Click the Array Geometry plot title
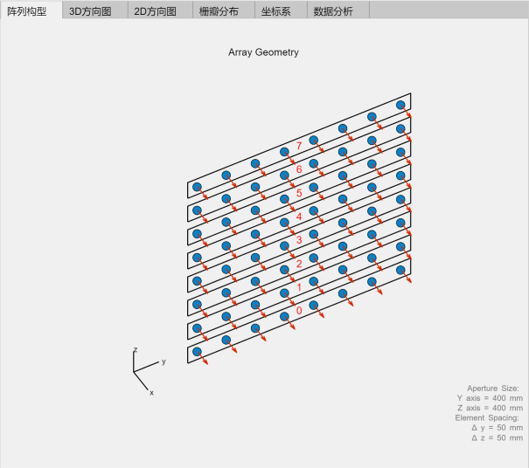The image size is (529, 468). click(x=263, y=52)
